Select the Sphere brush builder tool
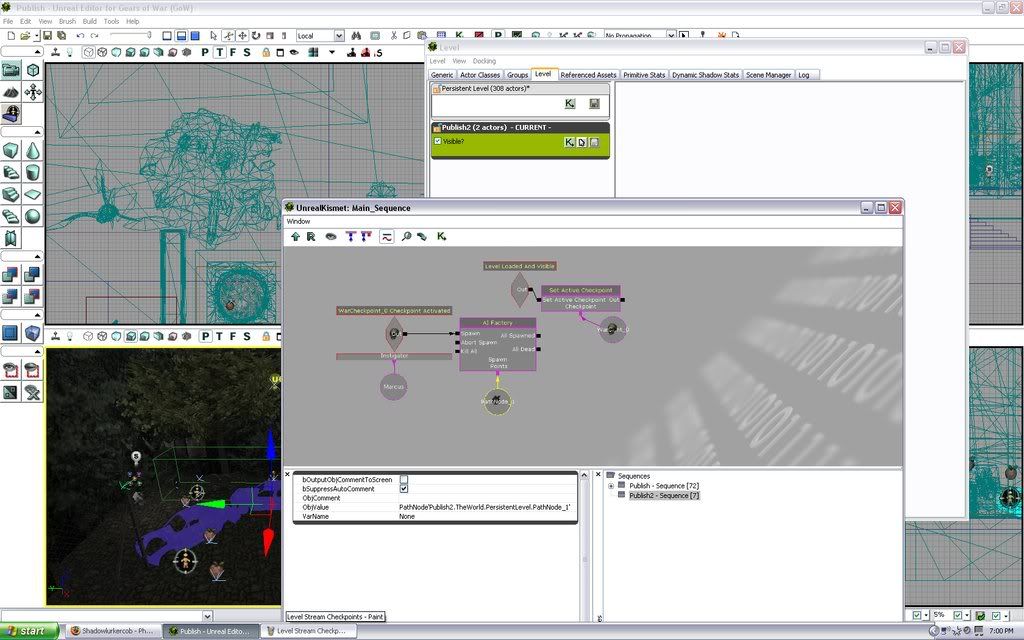The height and width of the screenshot is (640, 1024). tap(33, 216)
